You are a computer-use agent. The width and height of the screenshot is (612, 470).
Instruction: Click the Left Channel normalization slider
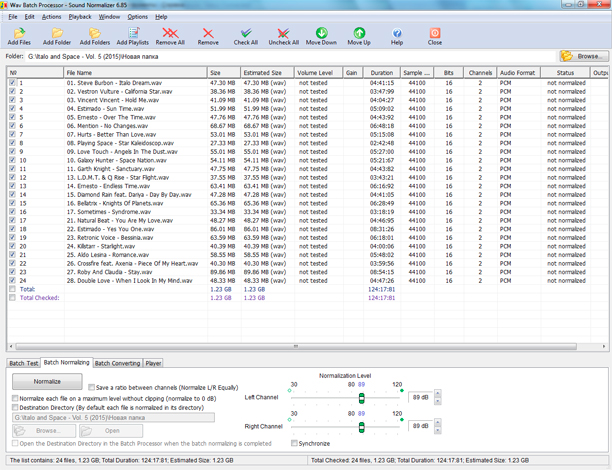click(x=359, y=398)
